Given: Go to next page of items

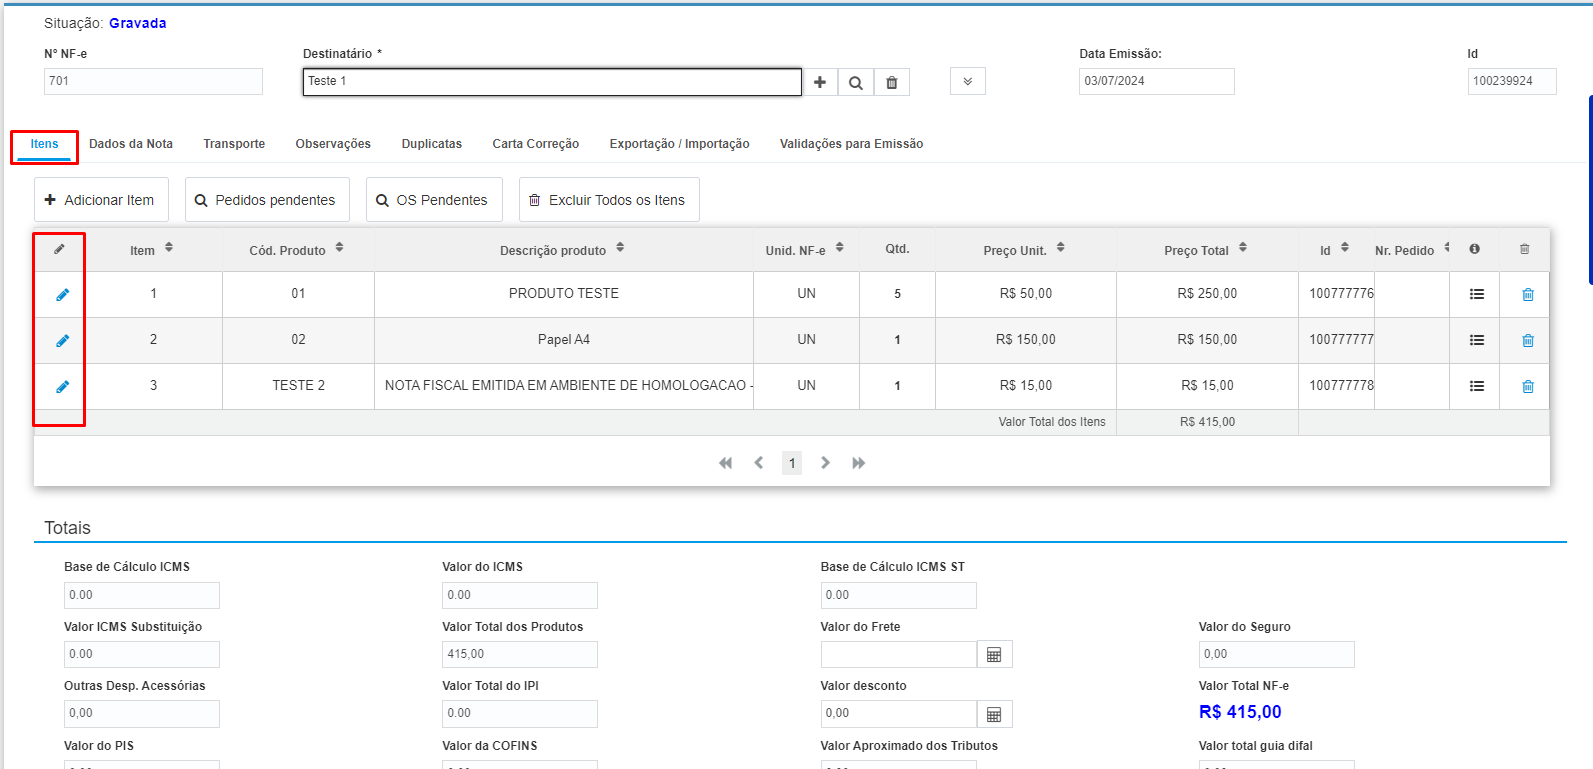Looking at the screenshot, I should coord(825,463).
